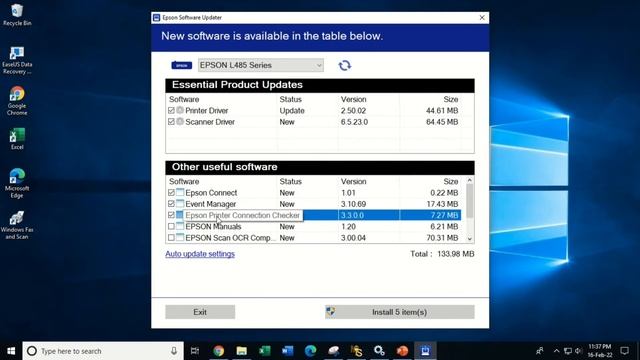Click Install 5 item(s) button
The width and height of the screenshot is (640, 360).
coord(400,312)
